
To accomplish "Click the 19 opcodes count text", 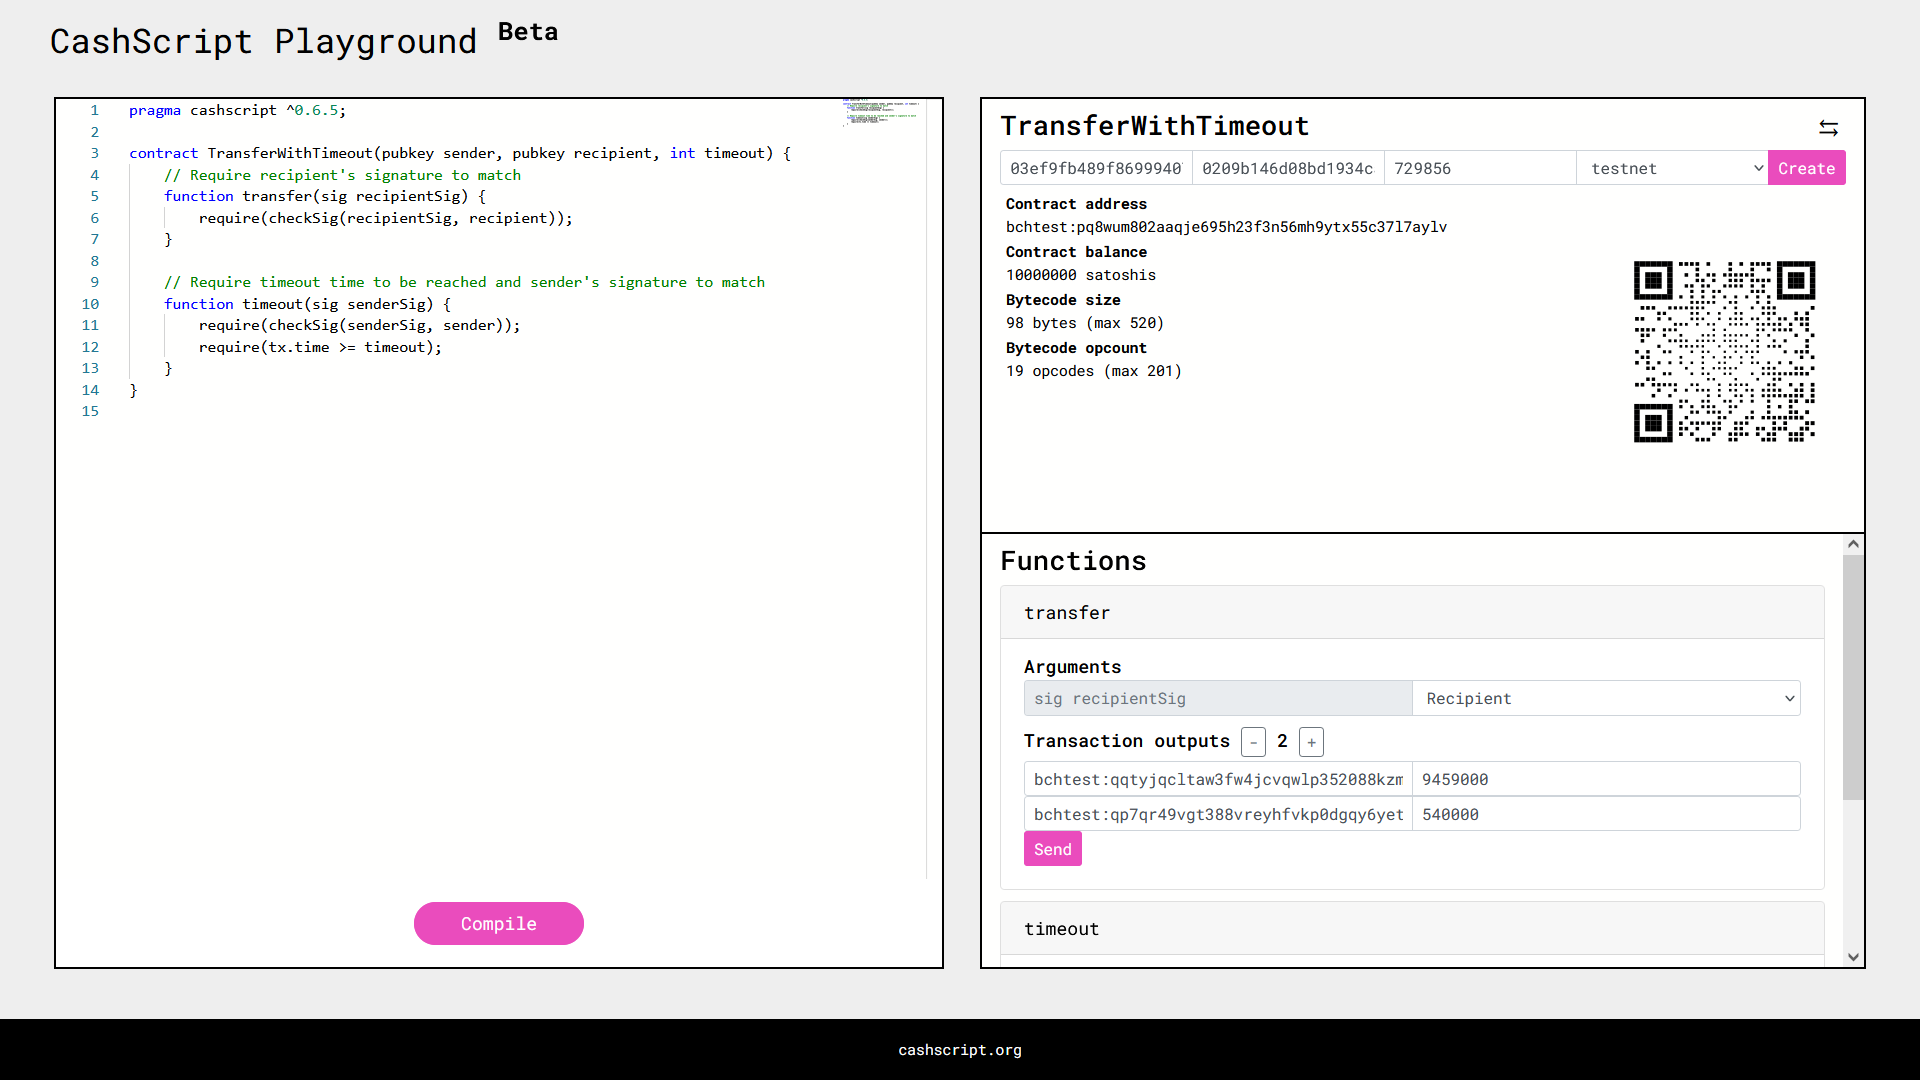I will (x=1093, y=371).
